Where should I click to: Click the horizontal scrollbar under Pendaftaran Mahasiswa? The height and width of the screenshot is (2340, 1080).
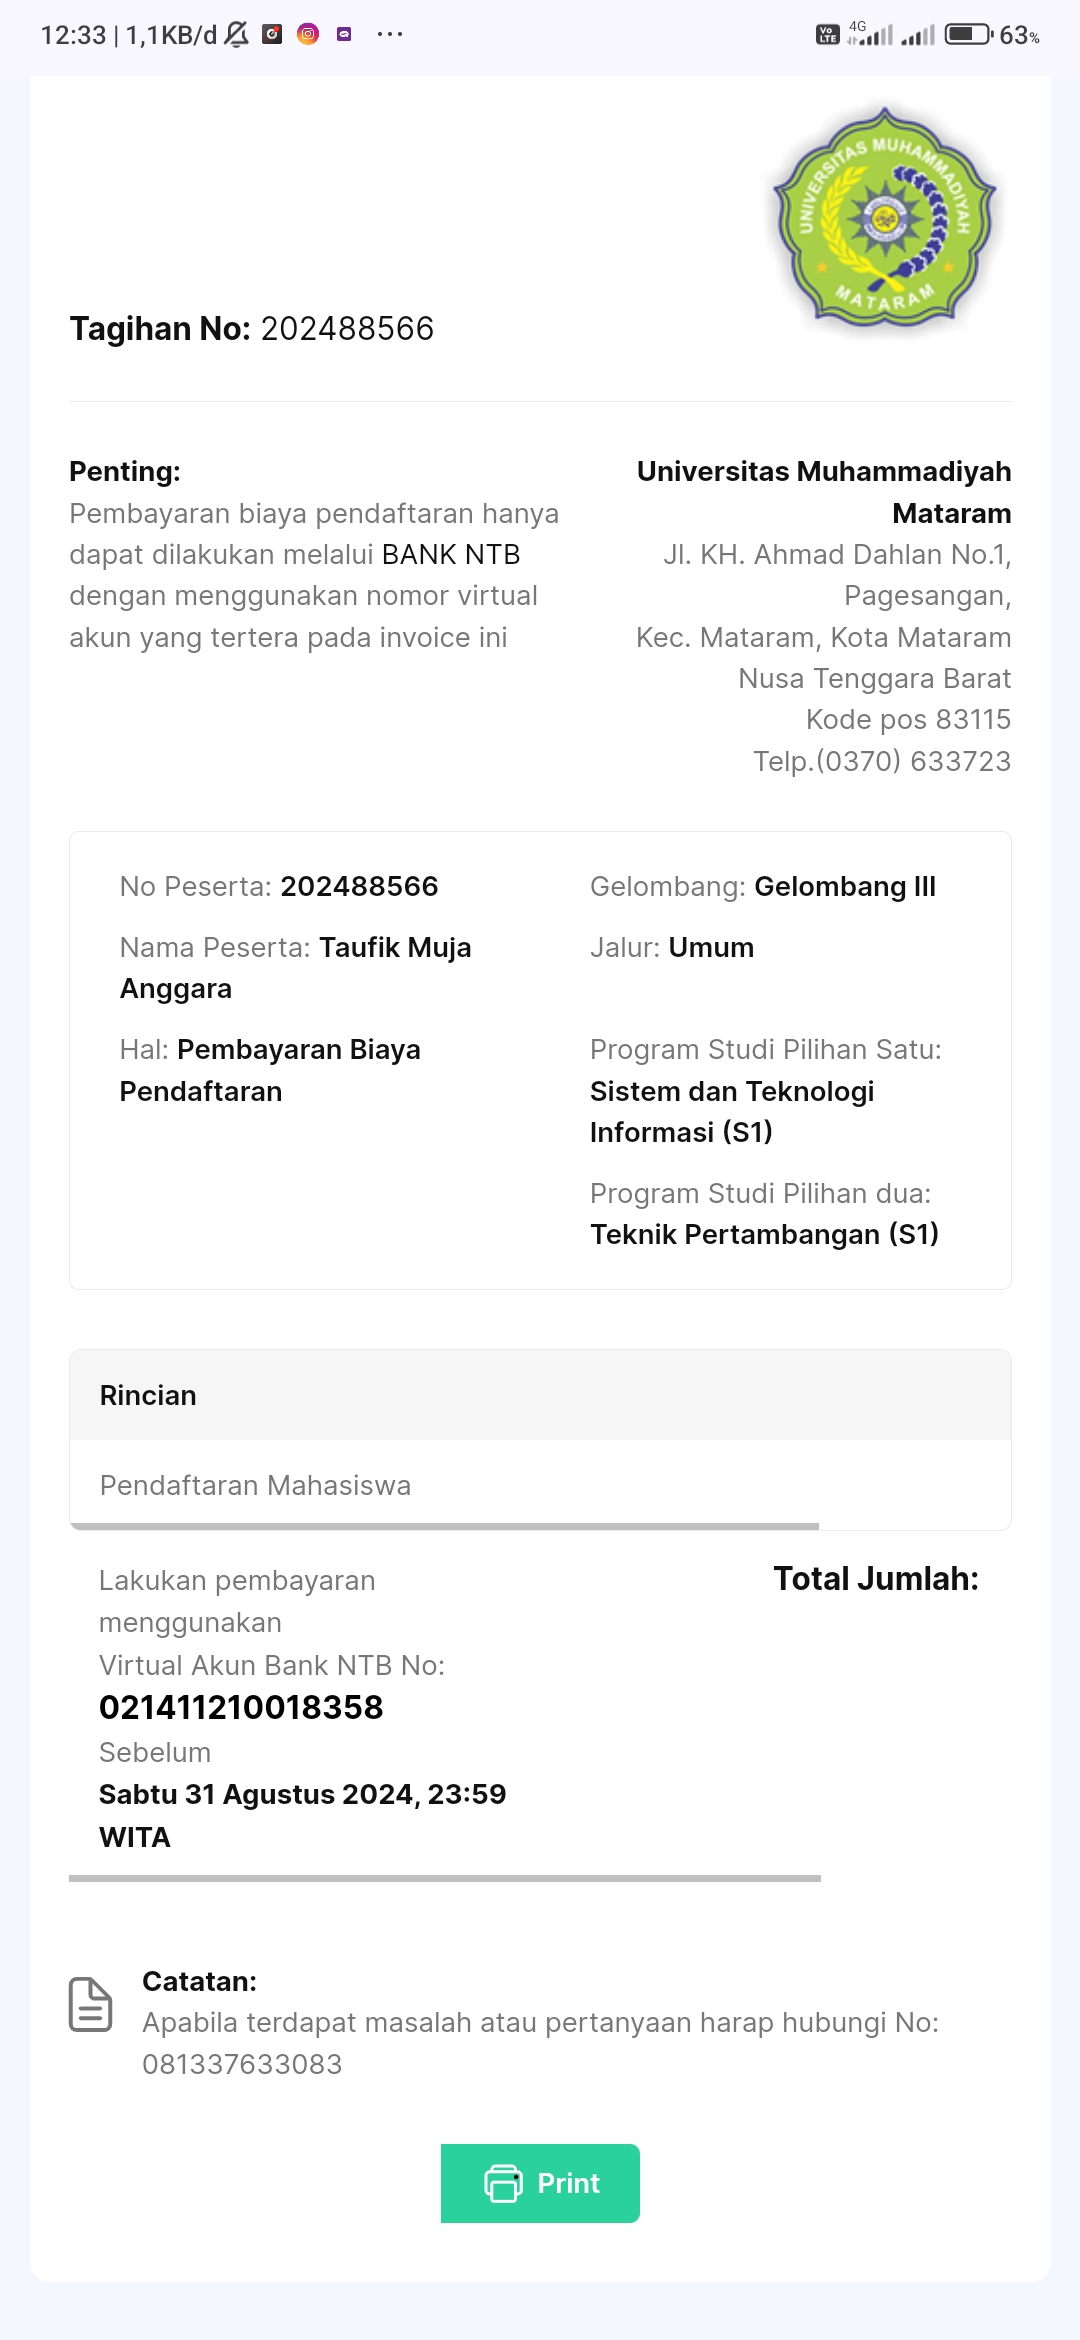coord(444,1526)
